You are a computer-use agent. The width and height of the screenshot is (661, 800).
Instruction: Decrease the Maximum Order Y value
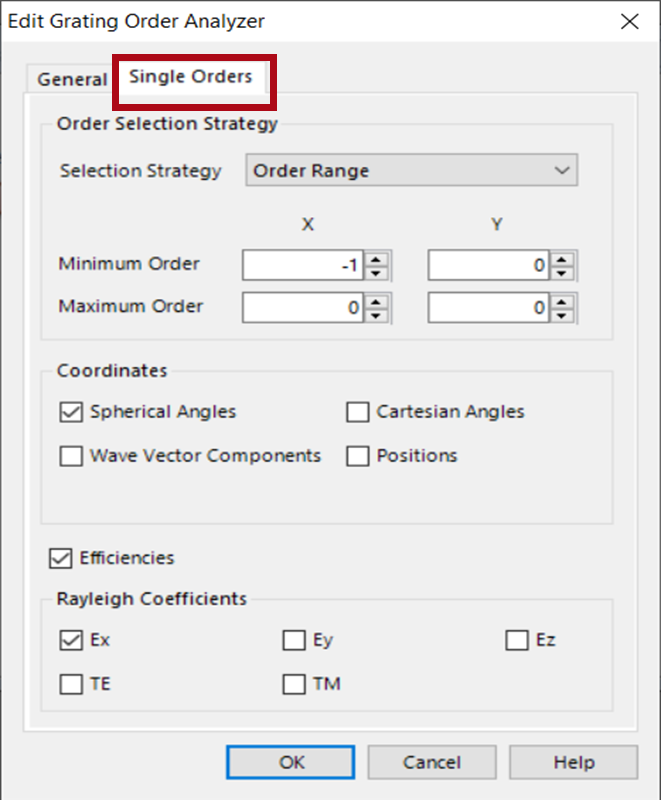click(562, 315)
